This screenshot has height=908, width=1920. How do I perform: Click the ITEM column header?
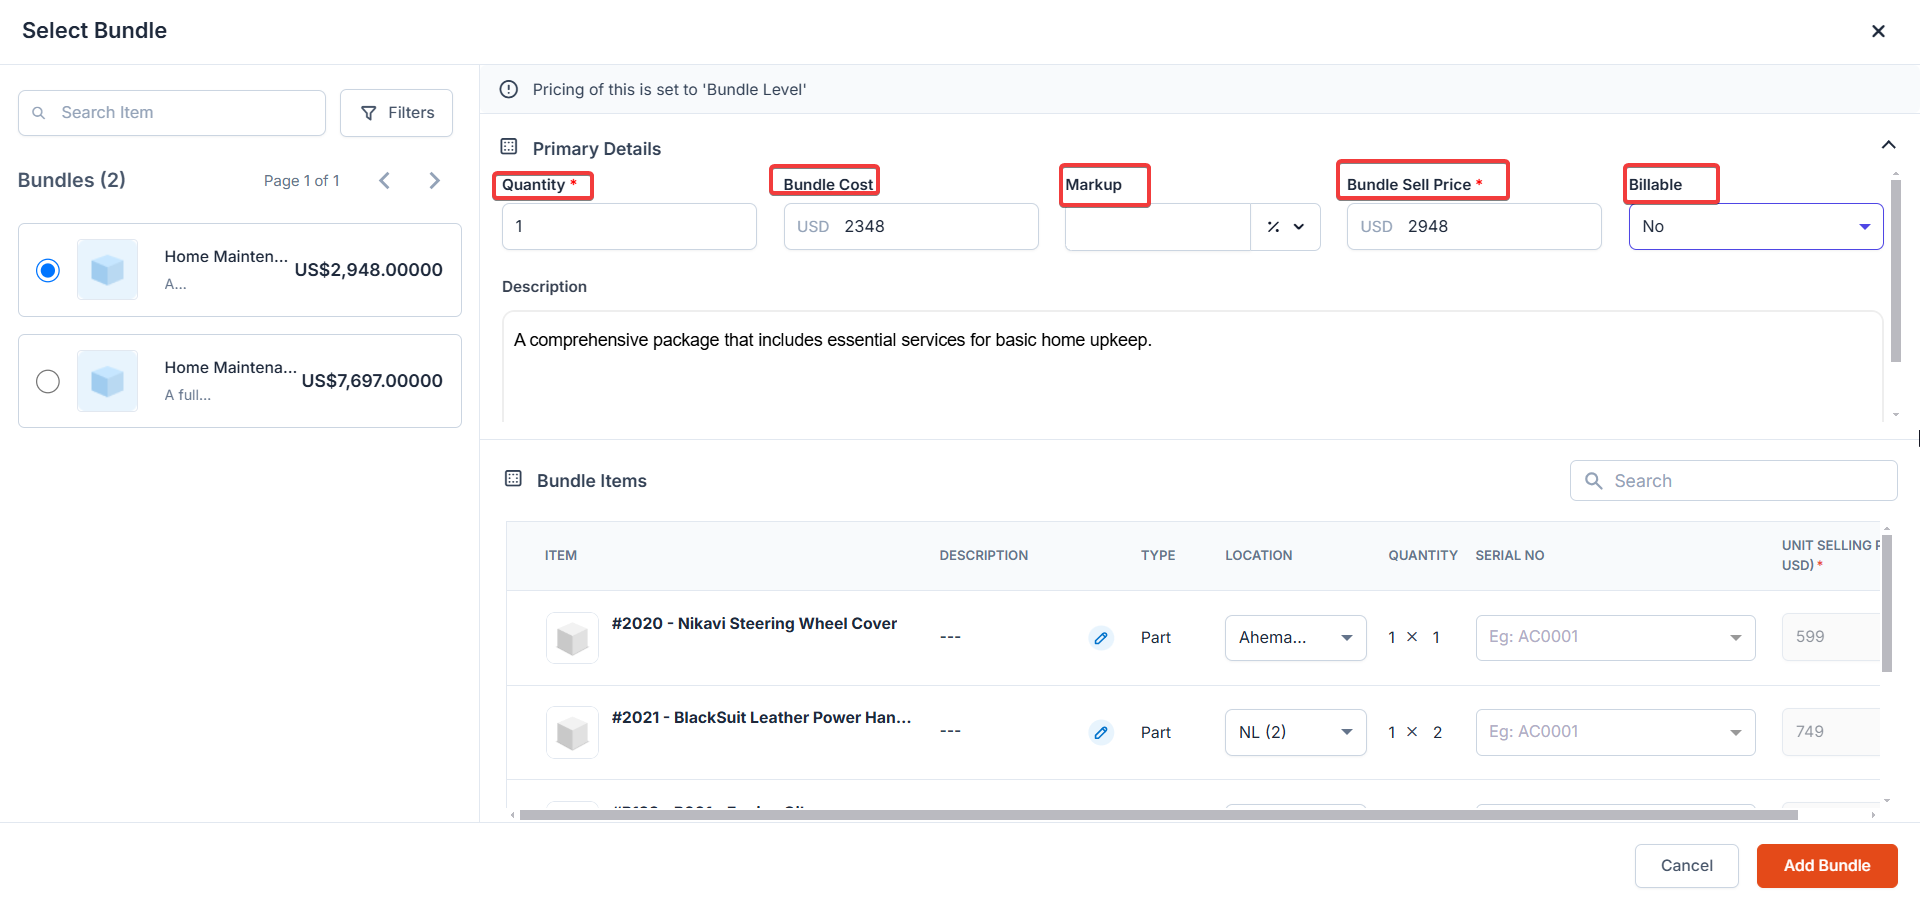pos(561,556)
